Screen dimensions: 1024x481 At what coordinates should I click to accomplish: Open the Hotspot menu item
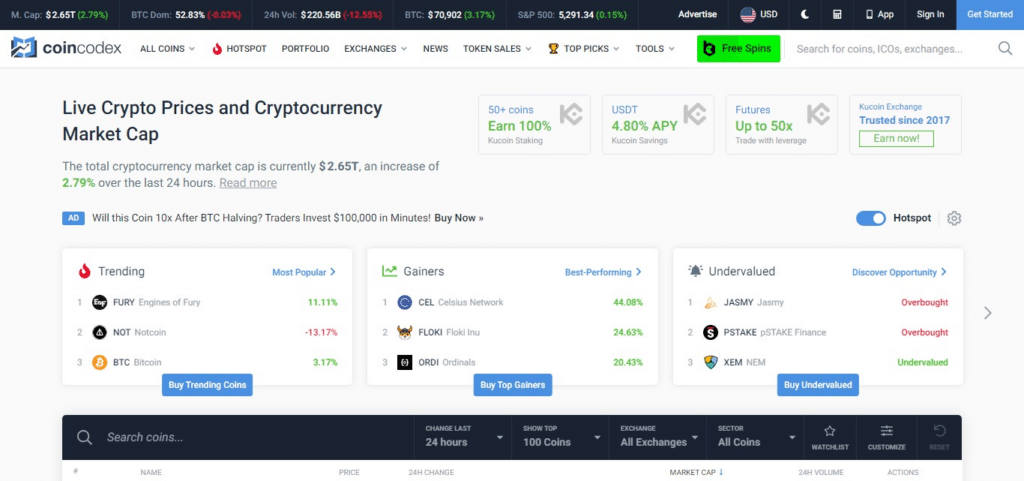pos(240,48)
